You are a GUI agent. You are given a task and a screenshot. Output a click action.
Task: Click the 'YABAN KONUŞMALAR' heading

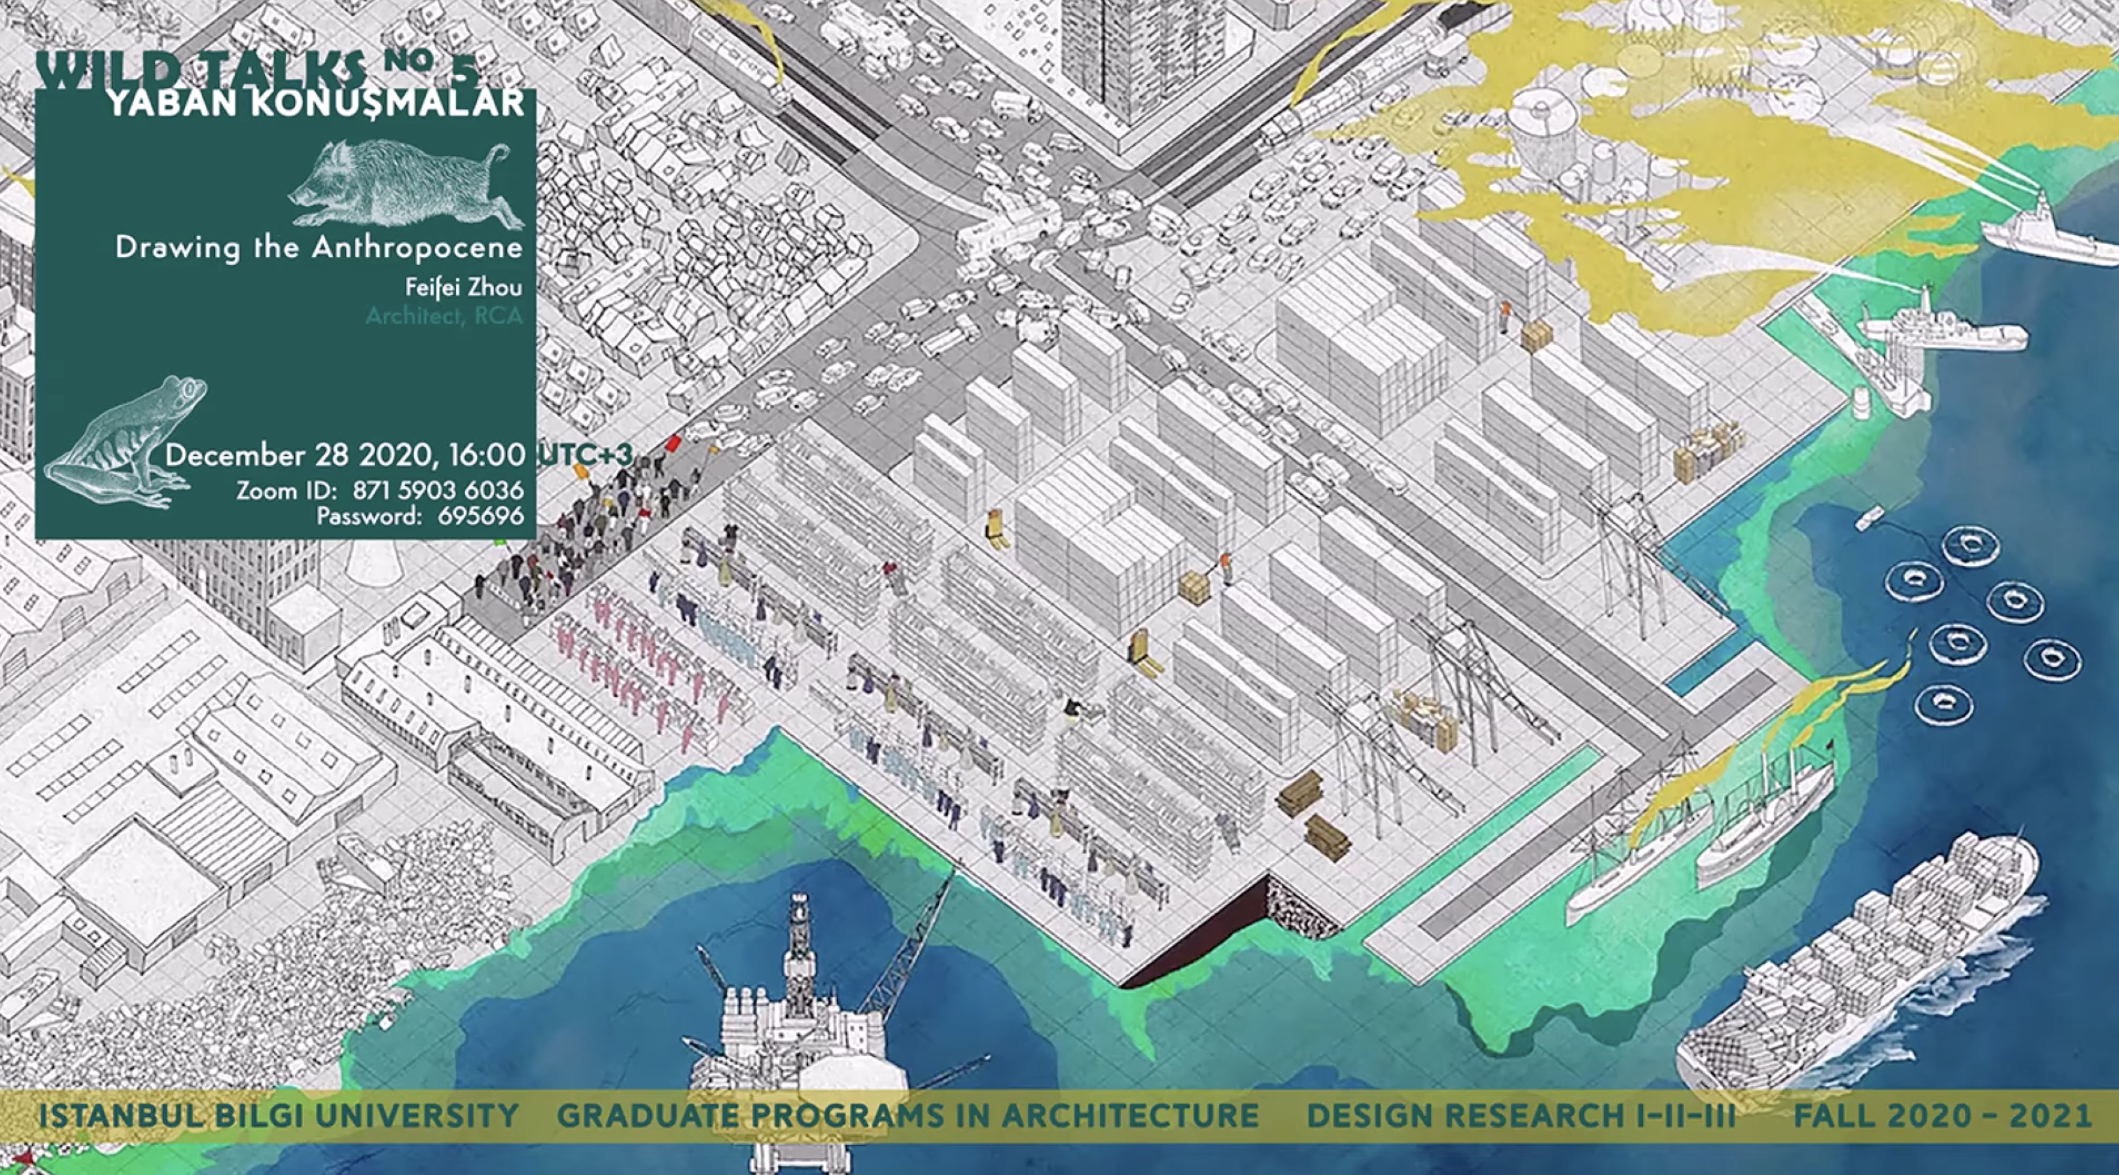tap(315, 103)
